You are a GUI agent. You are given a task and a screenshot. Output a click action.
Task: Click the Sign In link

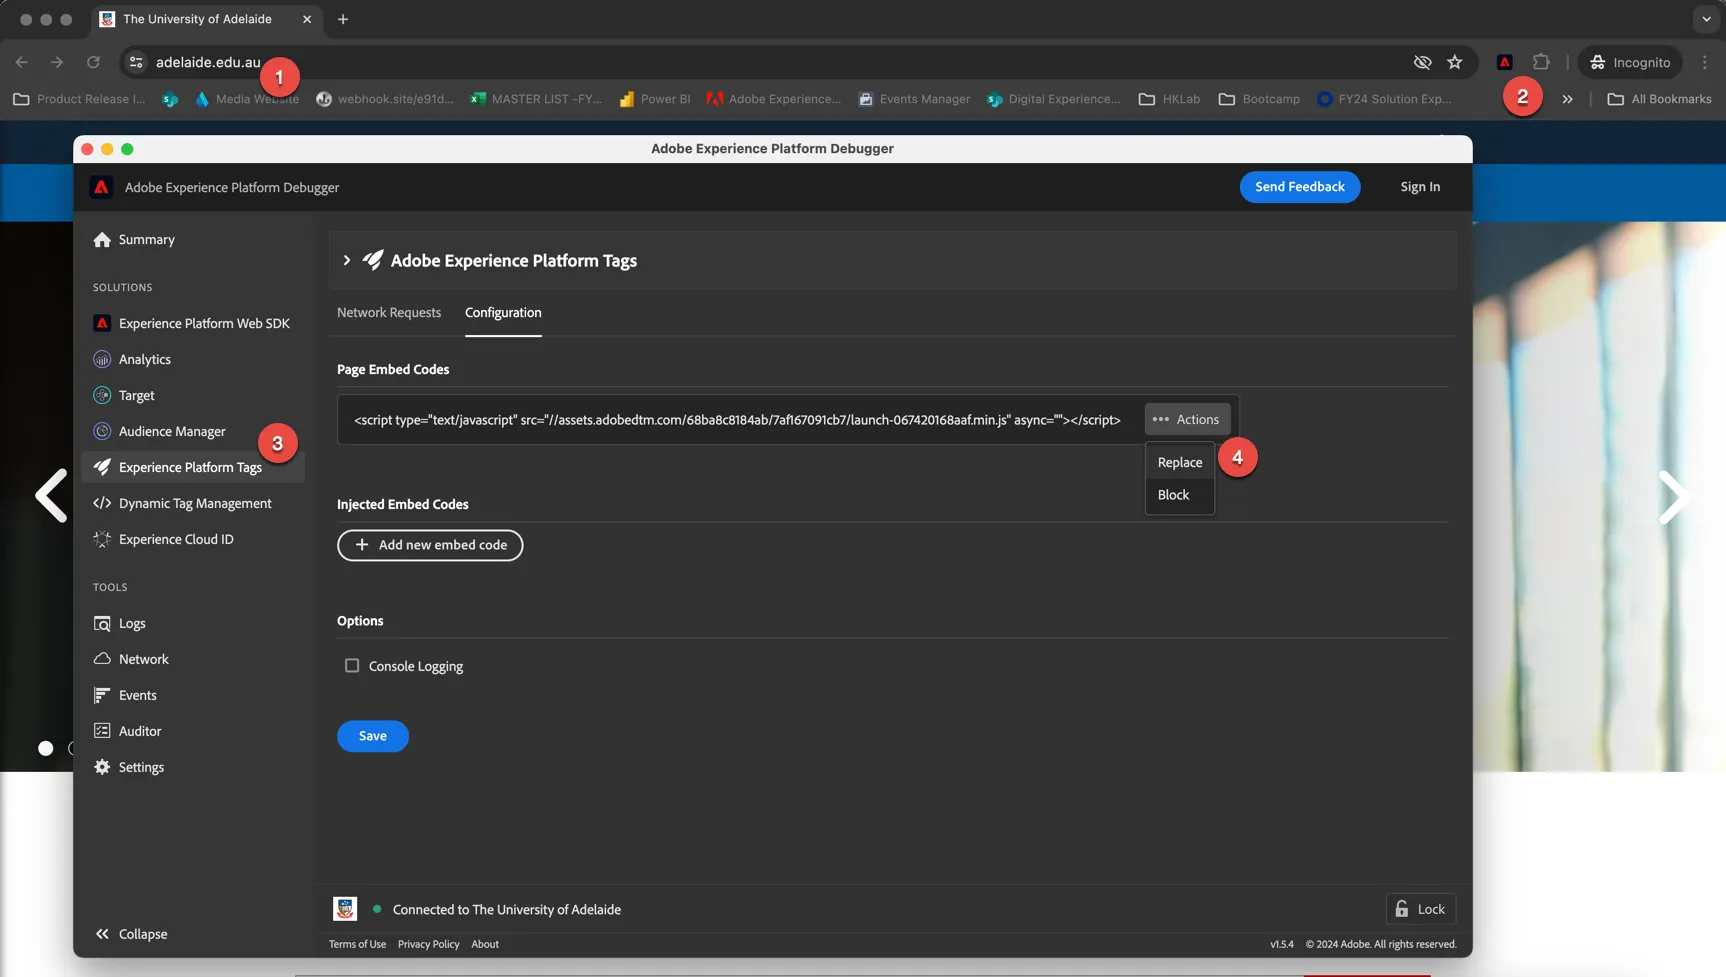point(1420,187)
